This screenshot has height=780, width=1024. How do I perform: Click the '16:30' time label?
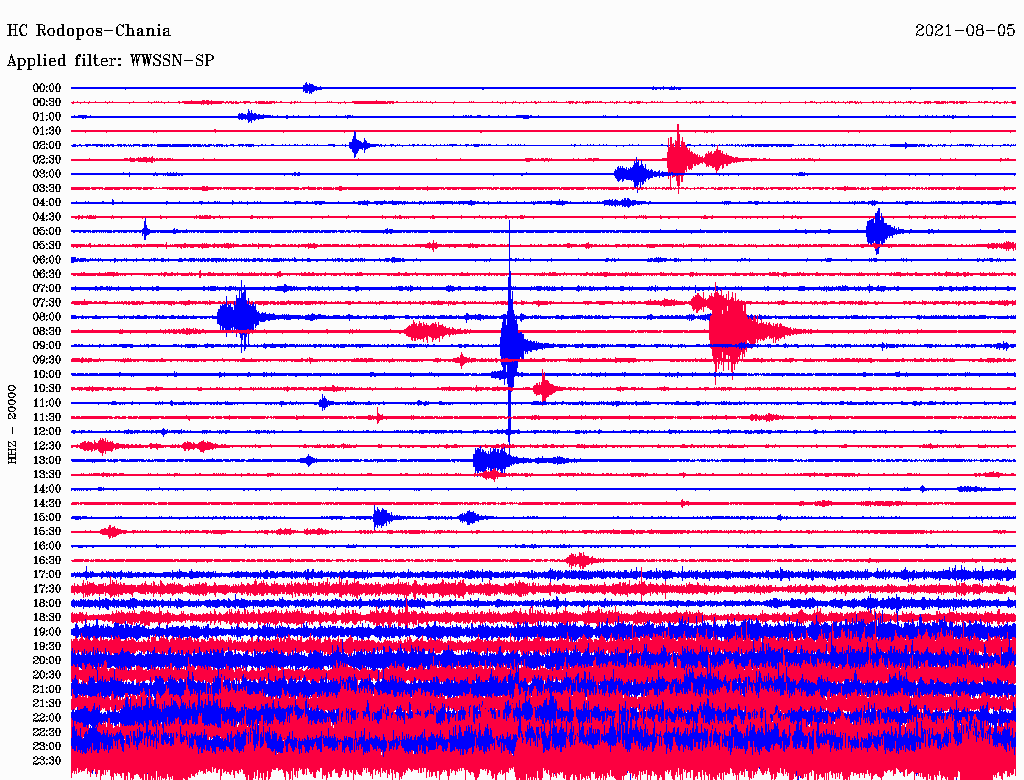point(47,561)
